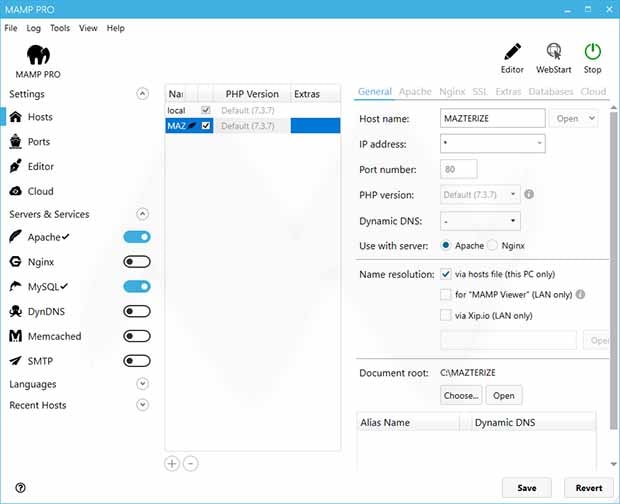This screenshot has height=504, width=620.
Task: Click the Editor pencil icon in toolbar
Action: tap(512, 52)
